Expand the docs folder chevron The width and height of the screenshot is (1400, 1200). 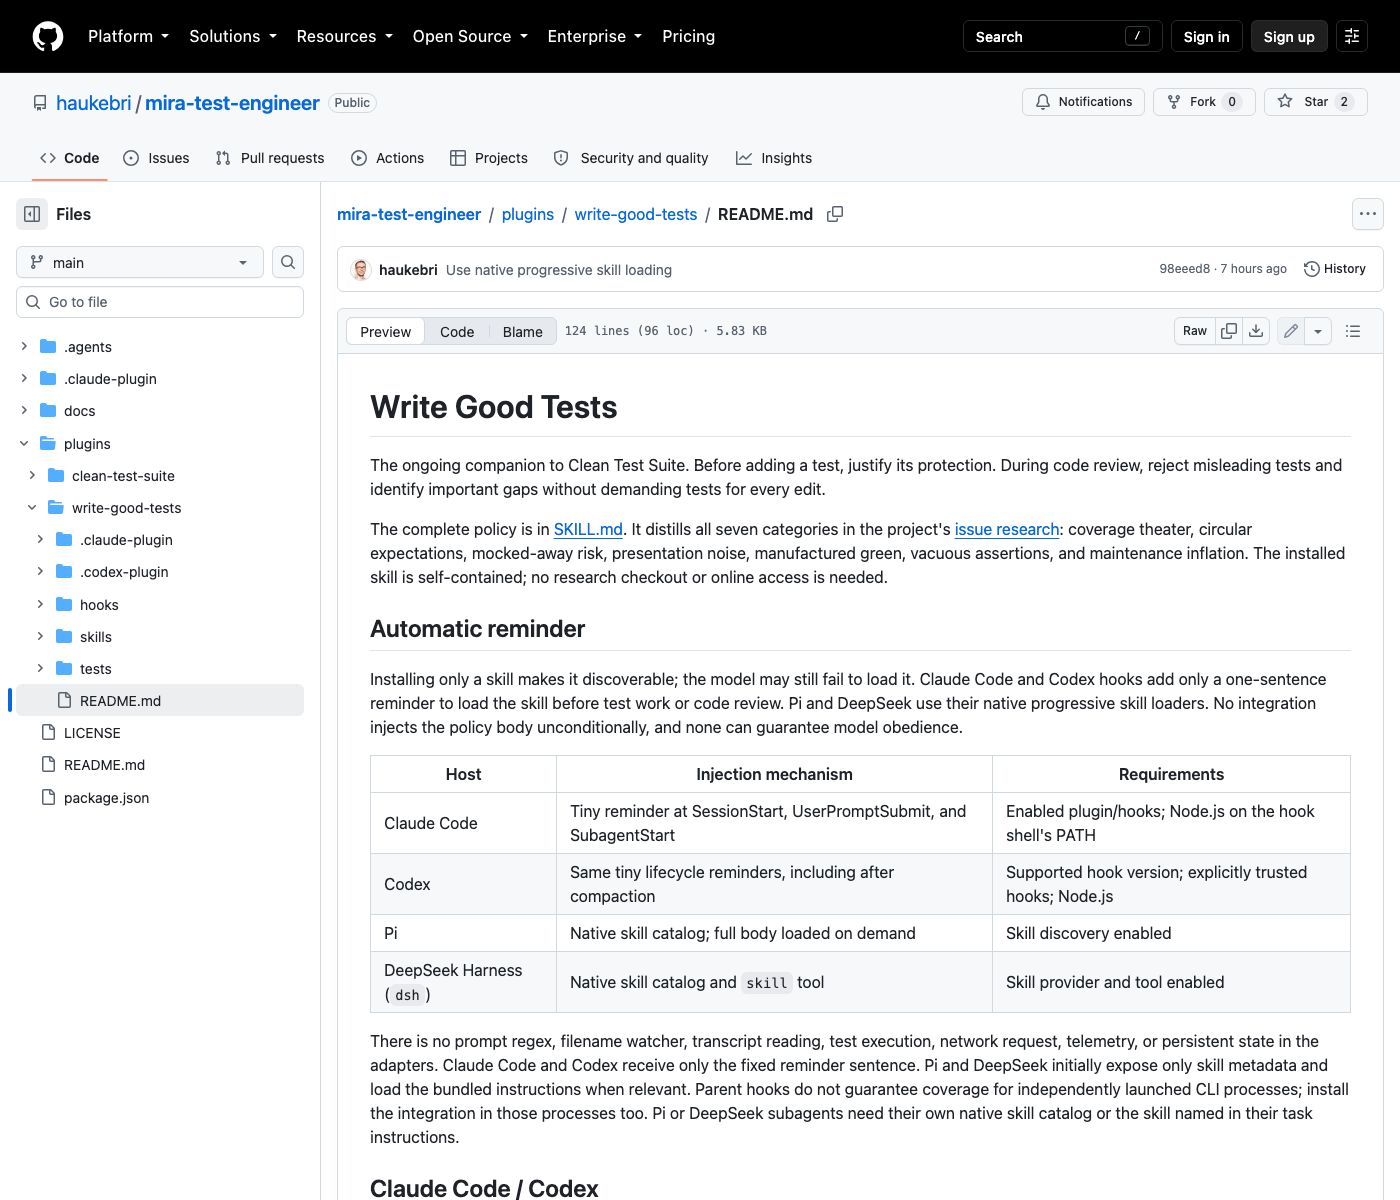24,411
